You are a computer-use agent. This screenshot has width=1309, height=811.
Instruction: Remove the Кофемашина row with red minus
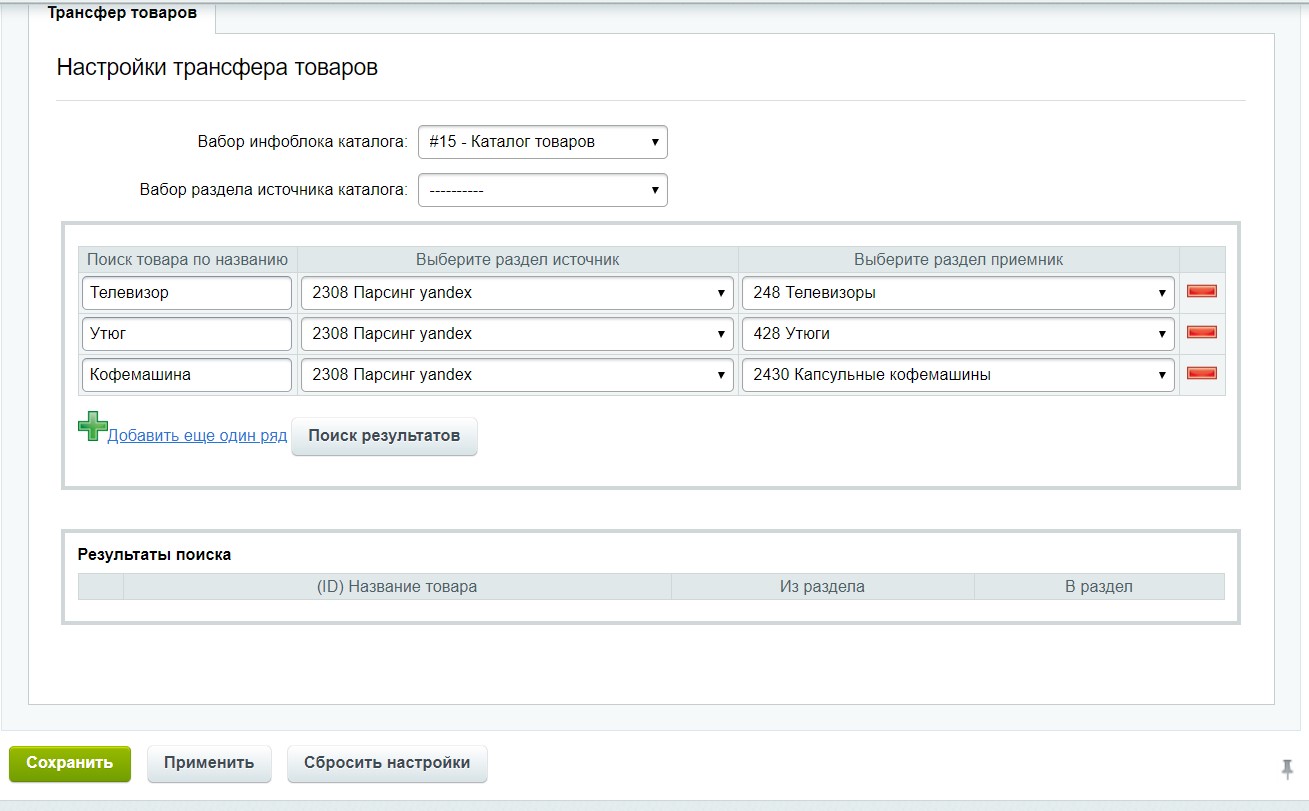tap(1201, 373)
